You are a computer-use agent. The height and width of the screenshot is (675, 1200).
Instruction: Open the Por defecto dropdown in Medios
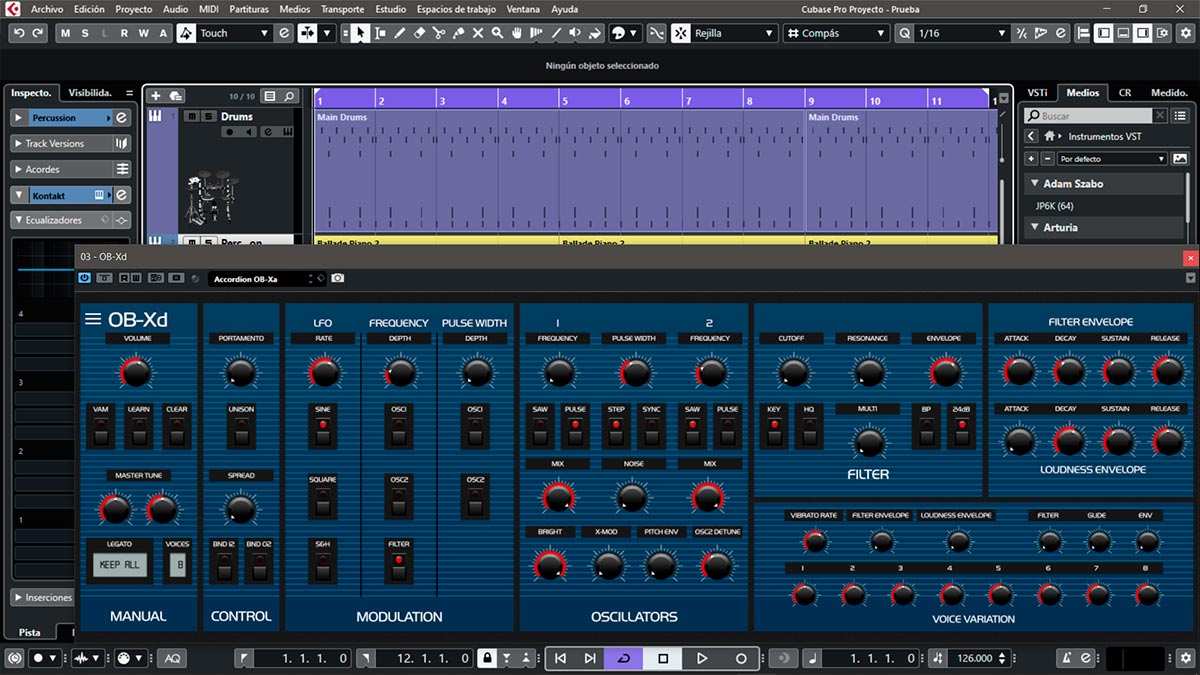pos(1112,159)
